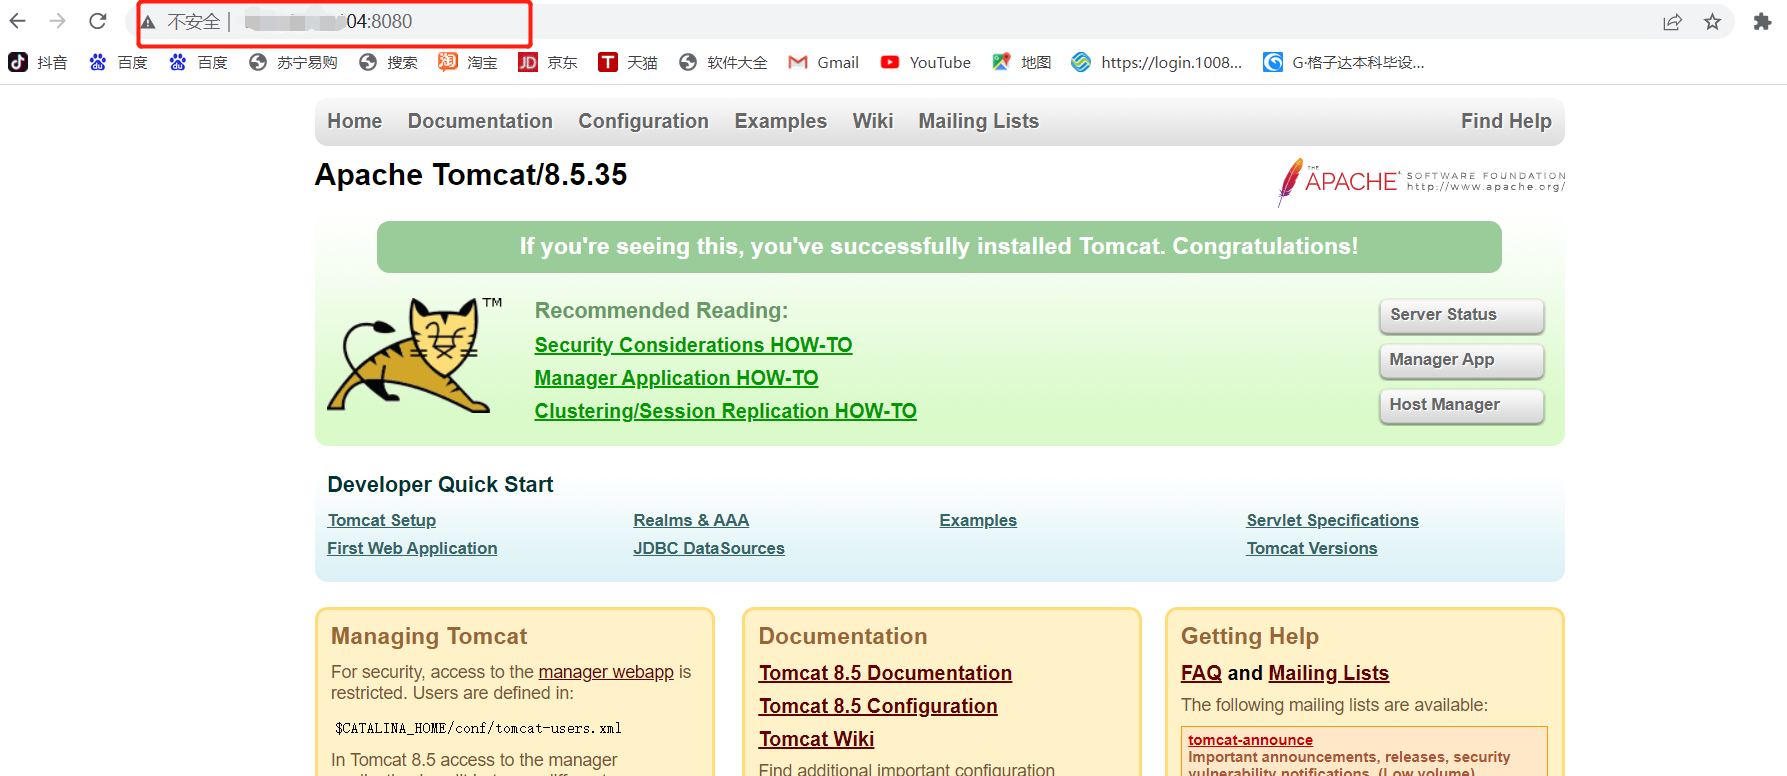Open Examples in the navigation bar

[781, 121]
